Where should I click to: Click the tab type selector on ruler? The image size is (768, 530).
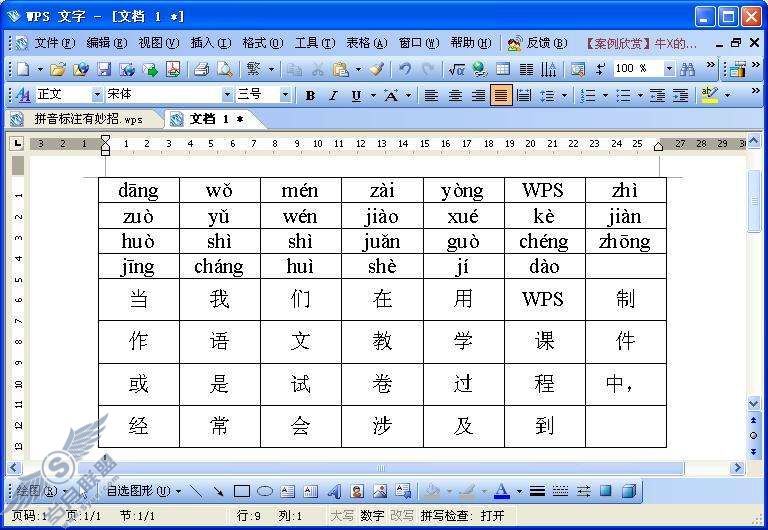coord(18,143)
